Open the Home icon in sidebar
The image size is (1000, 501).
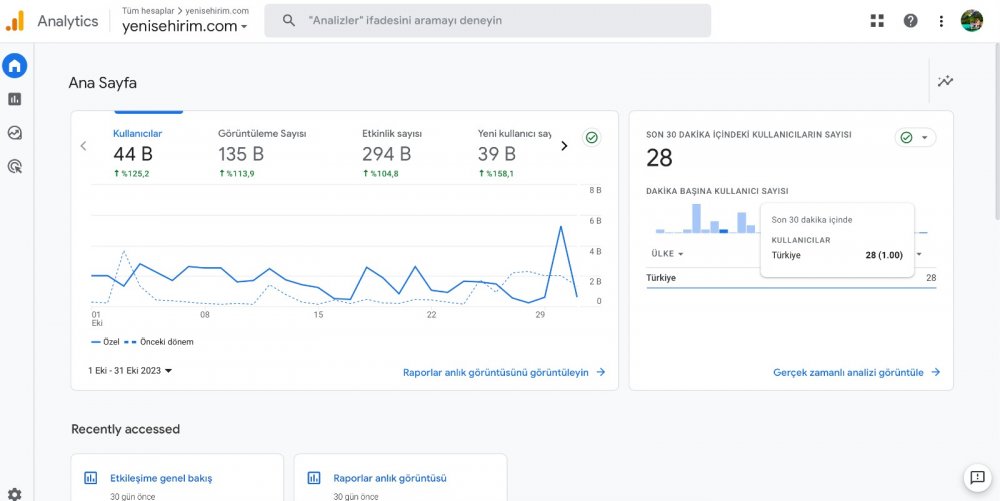(x=14, y=66)
